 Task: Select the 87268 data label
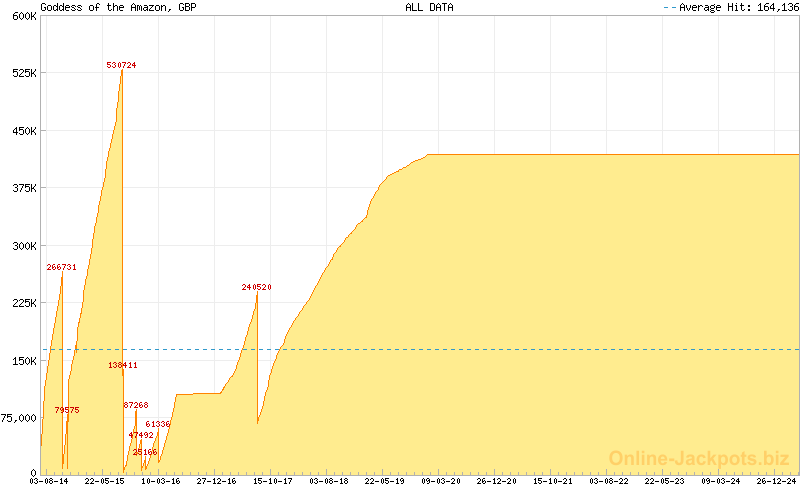coord(136,405)
